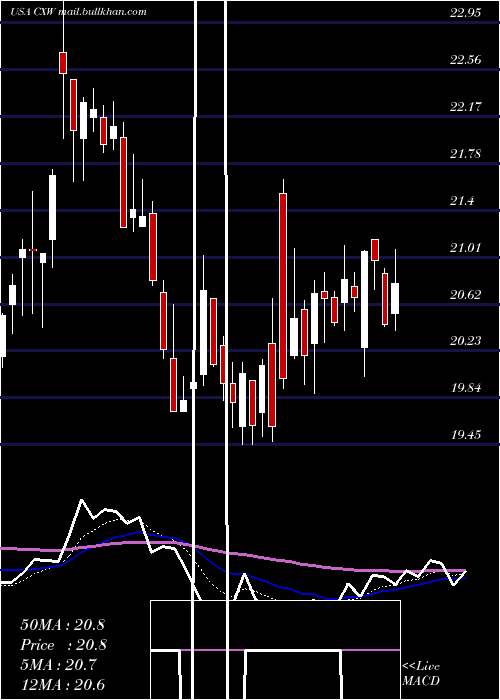Screen dimensions: 500x700
Task: Click the 19.45 price axis label
Action: pyautogui.click(x=466, y=434)
